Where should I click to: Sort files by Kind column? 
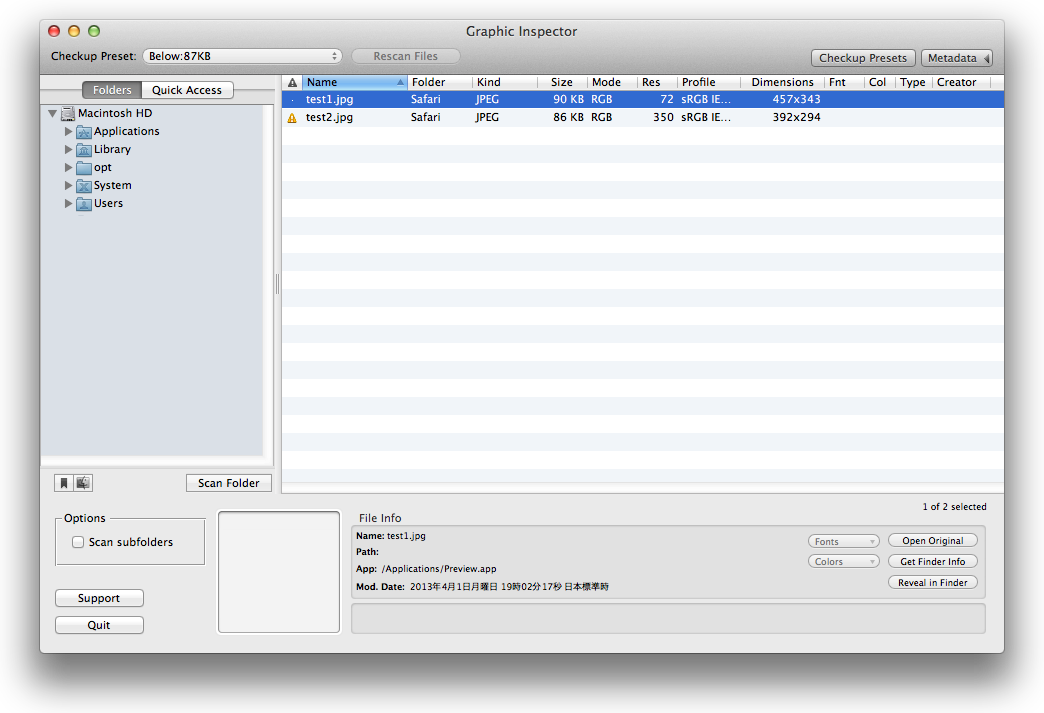(505, 82)
